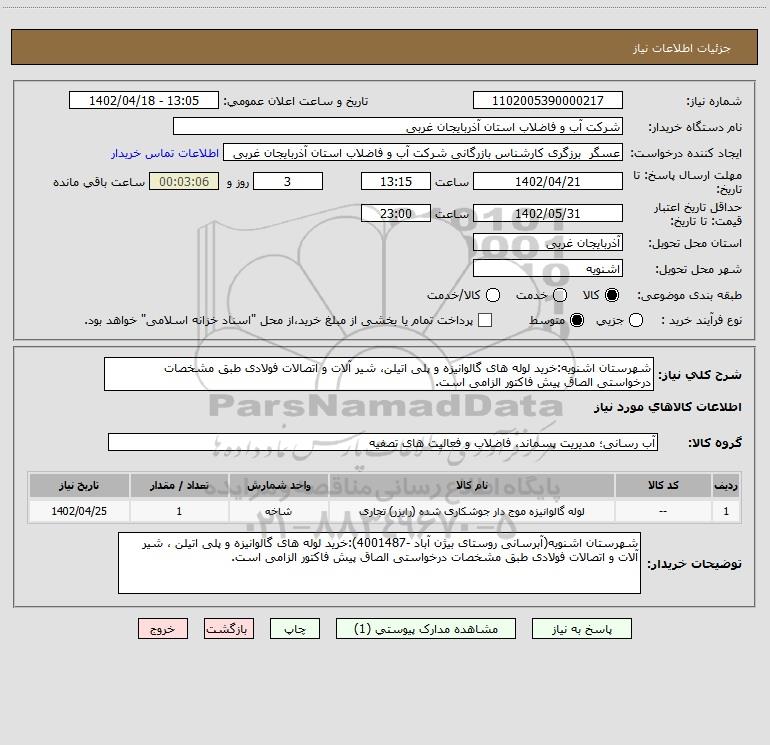Click the واحد شمارش column header

(x=278, y=485)
